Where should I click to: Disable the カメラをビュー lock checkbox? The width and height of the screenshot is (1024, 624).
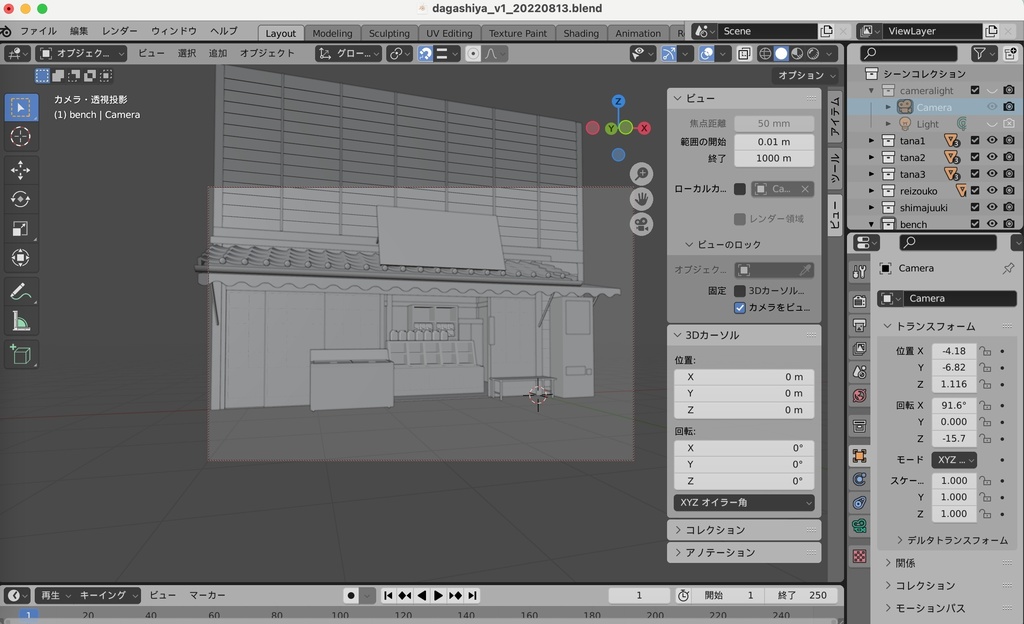[x=742, y=307]
